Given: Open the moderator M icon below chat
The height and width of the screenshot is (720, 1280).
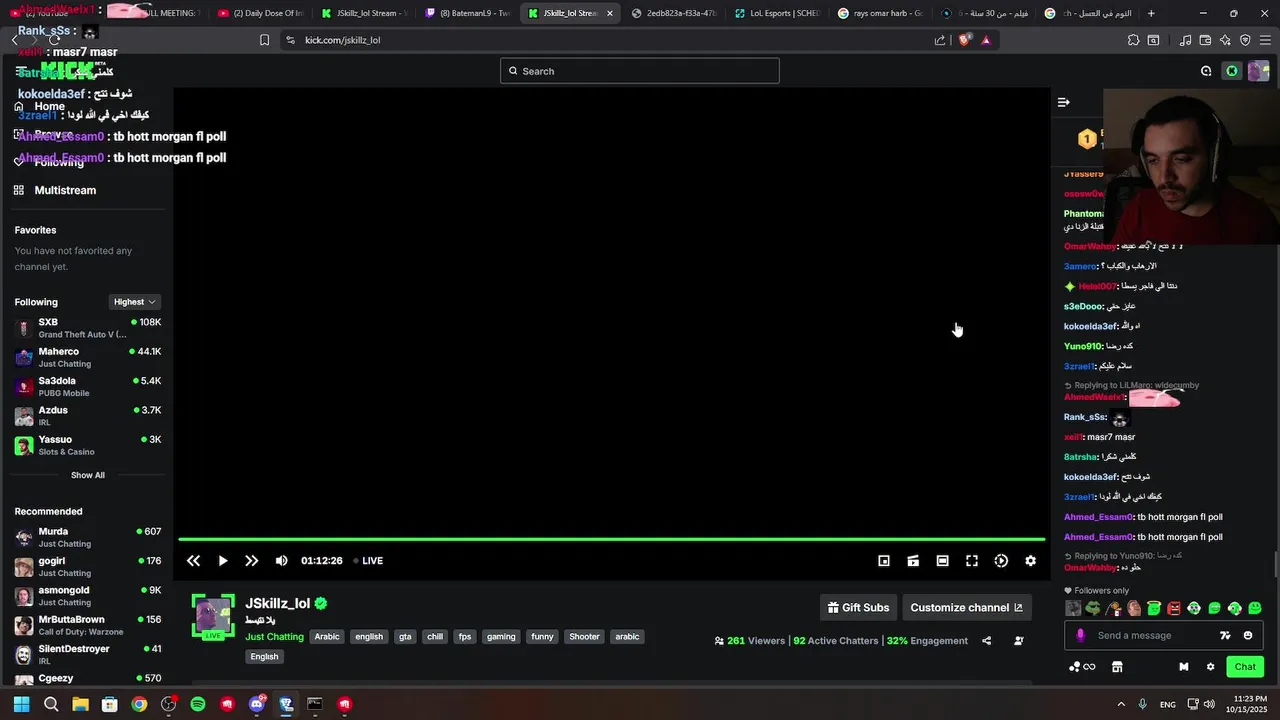Looking at the screenshot, I should pos(1184,667).
